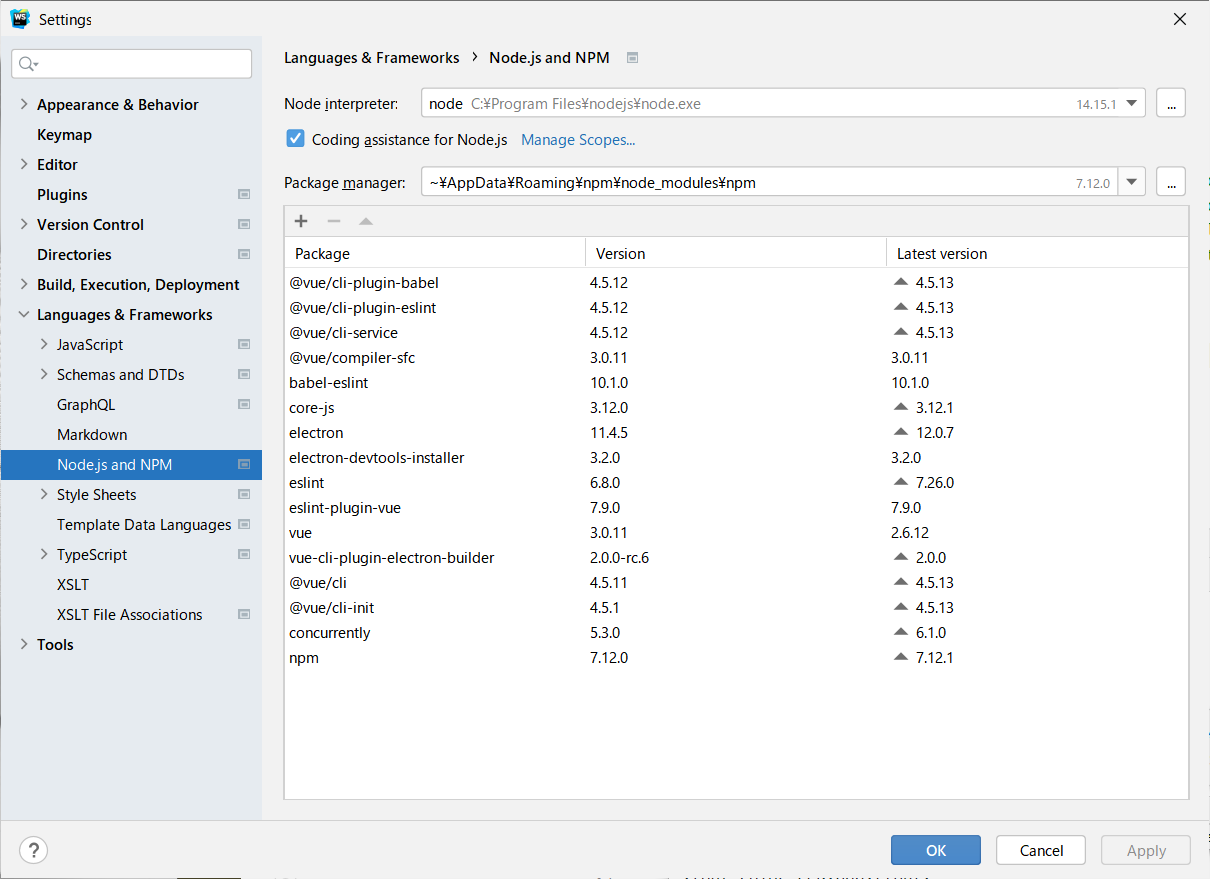Expand the Tools section
The height and width of the screenshot is (879, 1210).
point(24,645)
